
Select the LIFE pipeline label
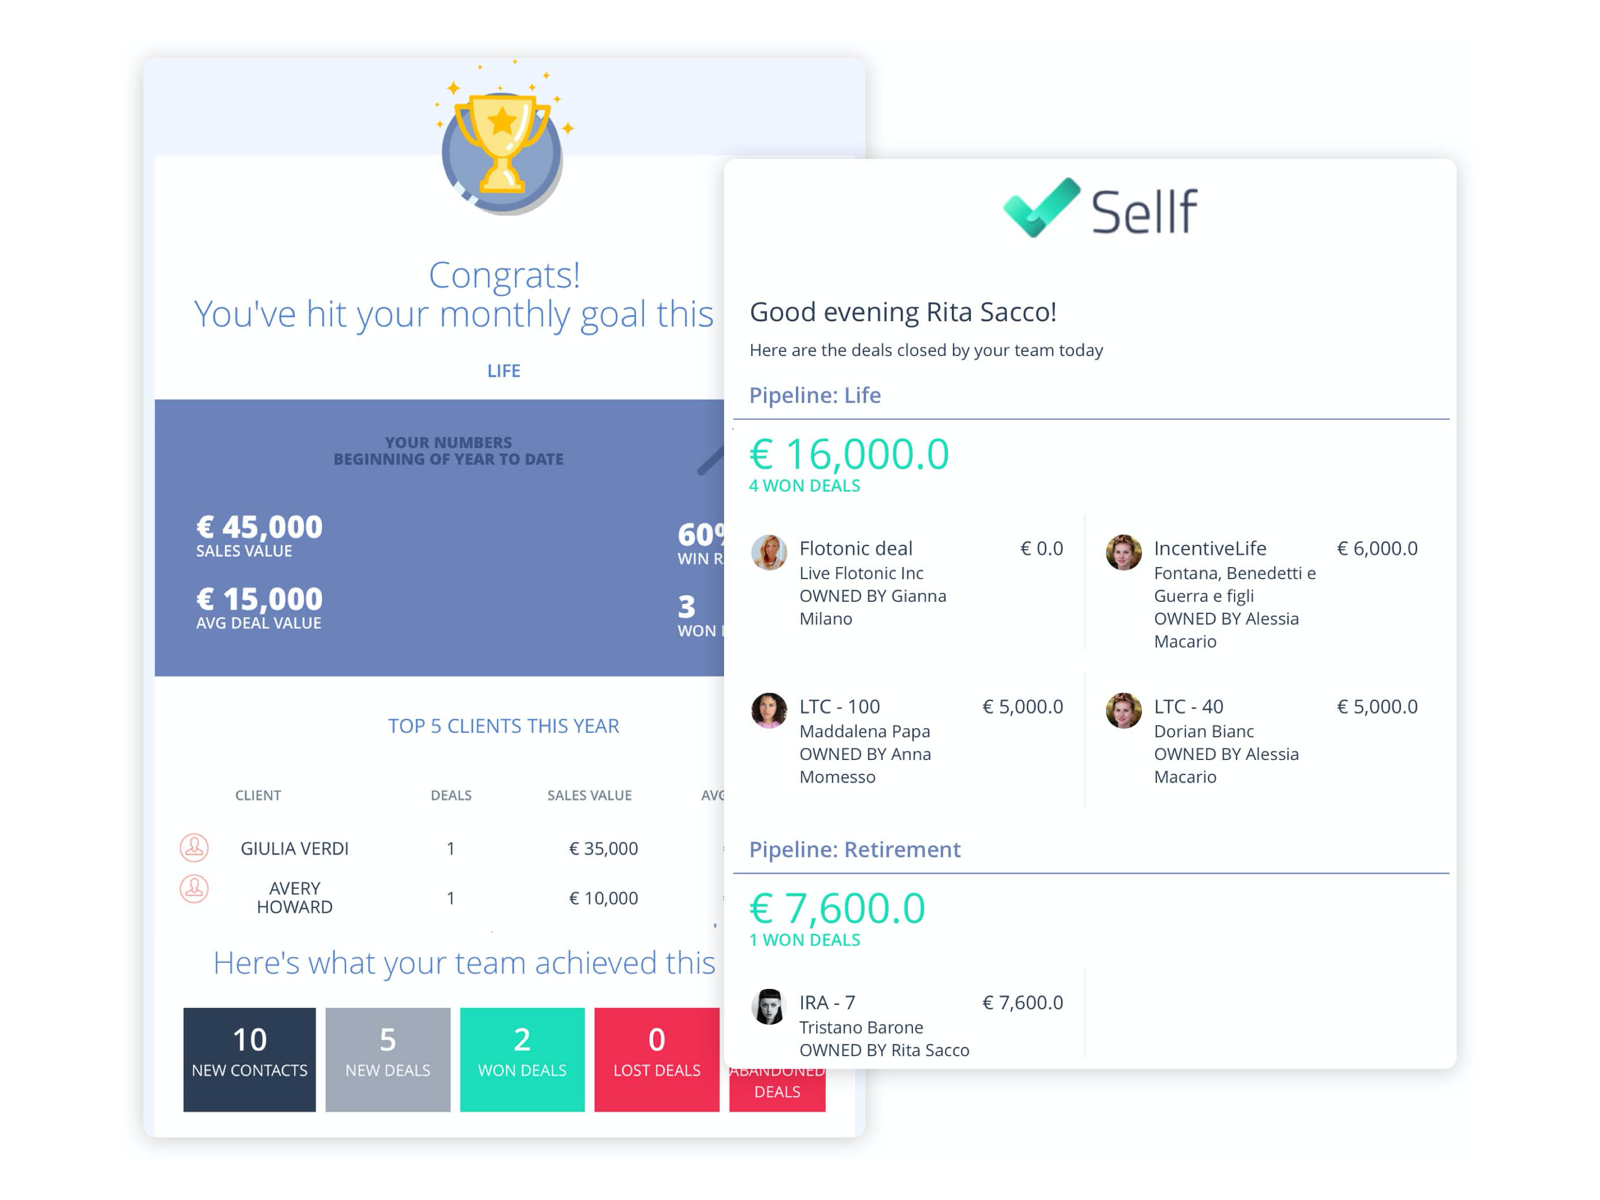click(x=504, y=371)
